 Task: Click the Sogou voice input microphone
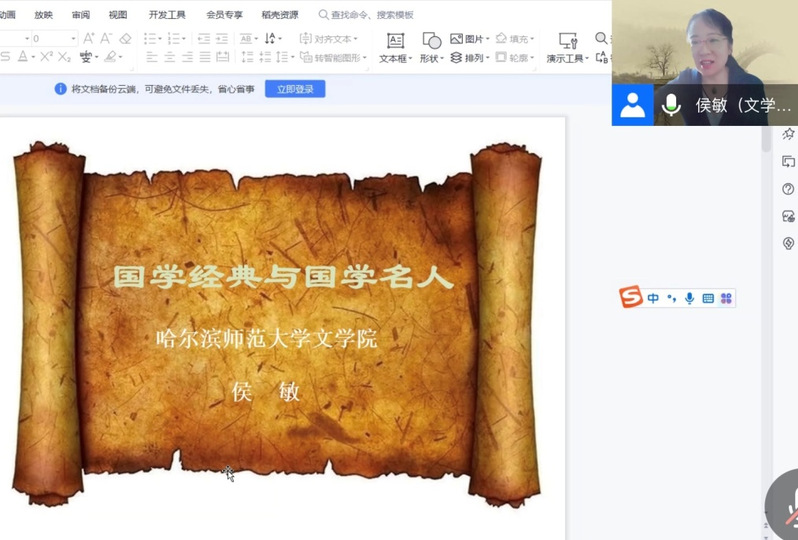tap(689, 298)
